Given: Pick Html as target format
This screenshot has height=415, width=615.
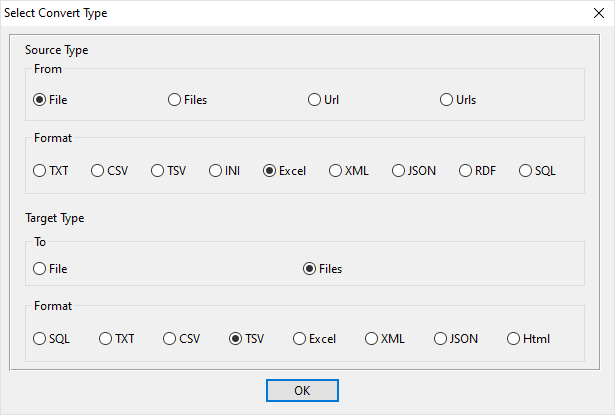Looking at the screenshot, I should coord(514,339).
